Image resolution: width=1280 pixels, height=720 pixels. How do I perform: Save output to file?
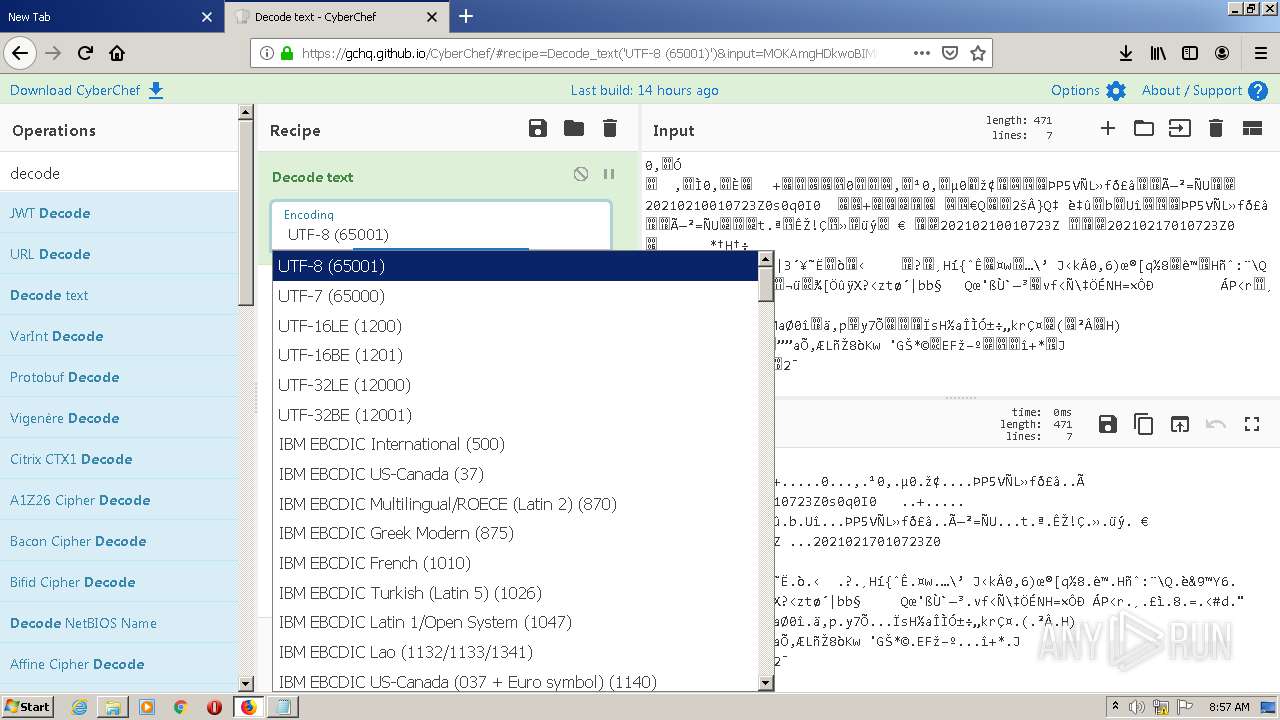click(1108, 424)
